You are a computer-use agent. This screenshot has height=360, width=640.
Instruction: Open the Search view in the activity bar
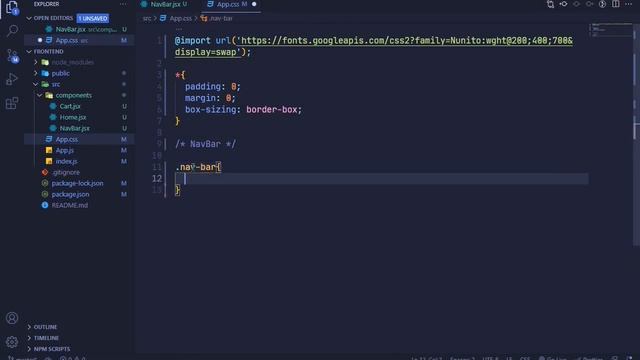(x=12, y=31)
